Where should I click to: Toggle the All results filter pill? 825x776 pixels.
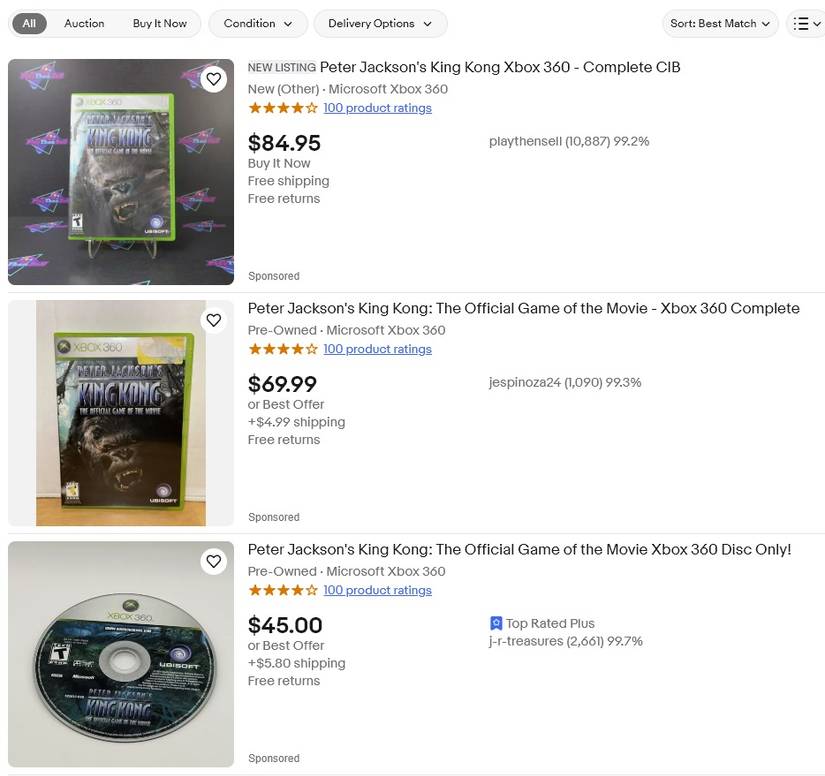pos(28,23)
